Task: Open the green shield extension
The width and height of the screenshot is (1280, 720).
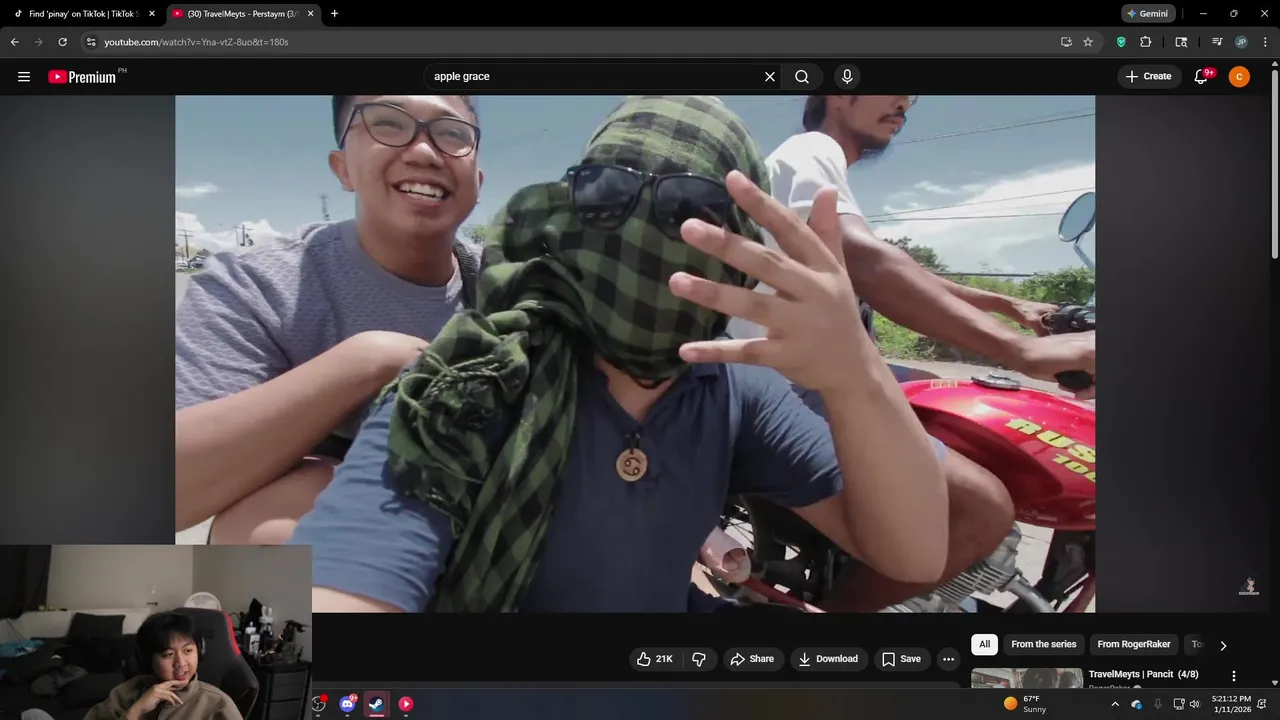Action: click(1121, 42)
